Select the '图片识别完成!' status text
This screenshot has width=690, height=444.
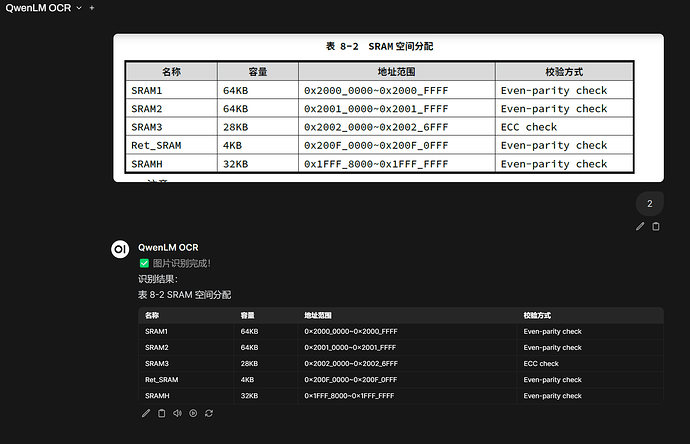tap(182, 264)
